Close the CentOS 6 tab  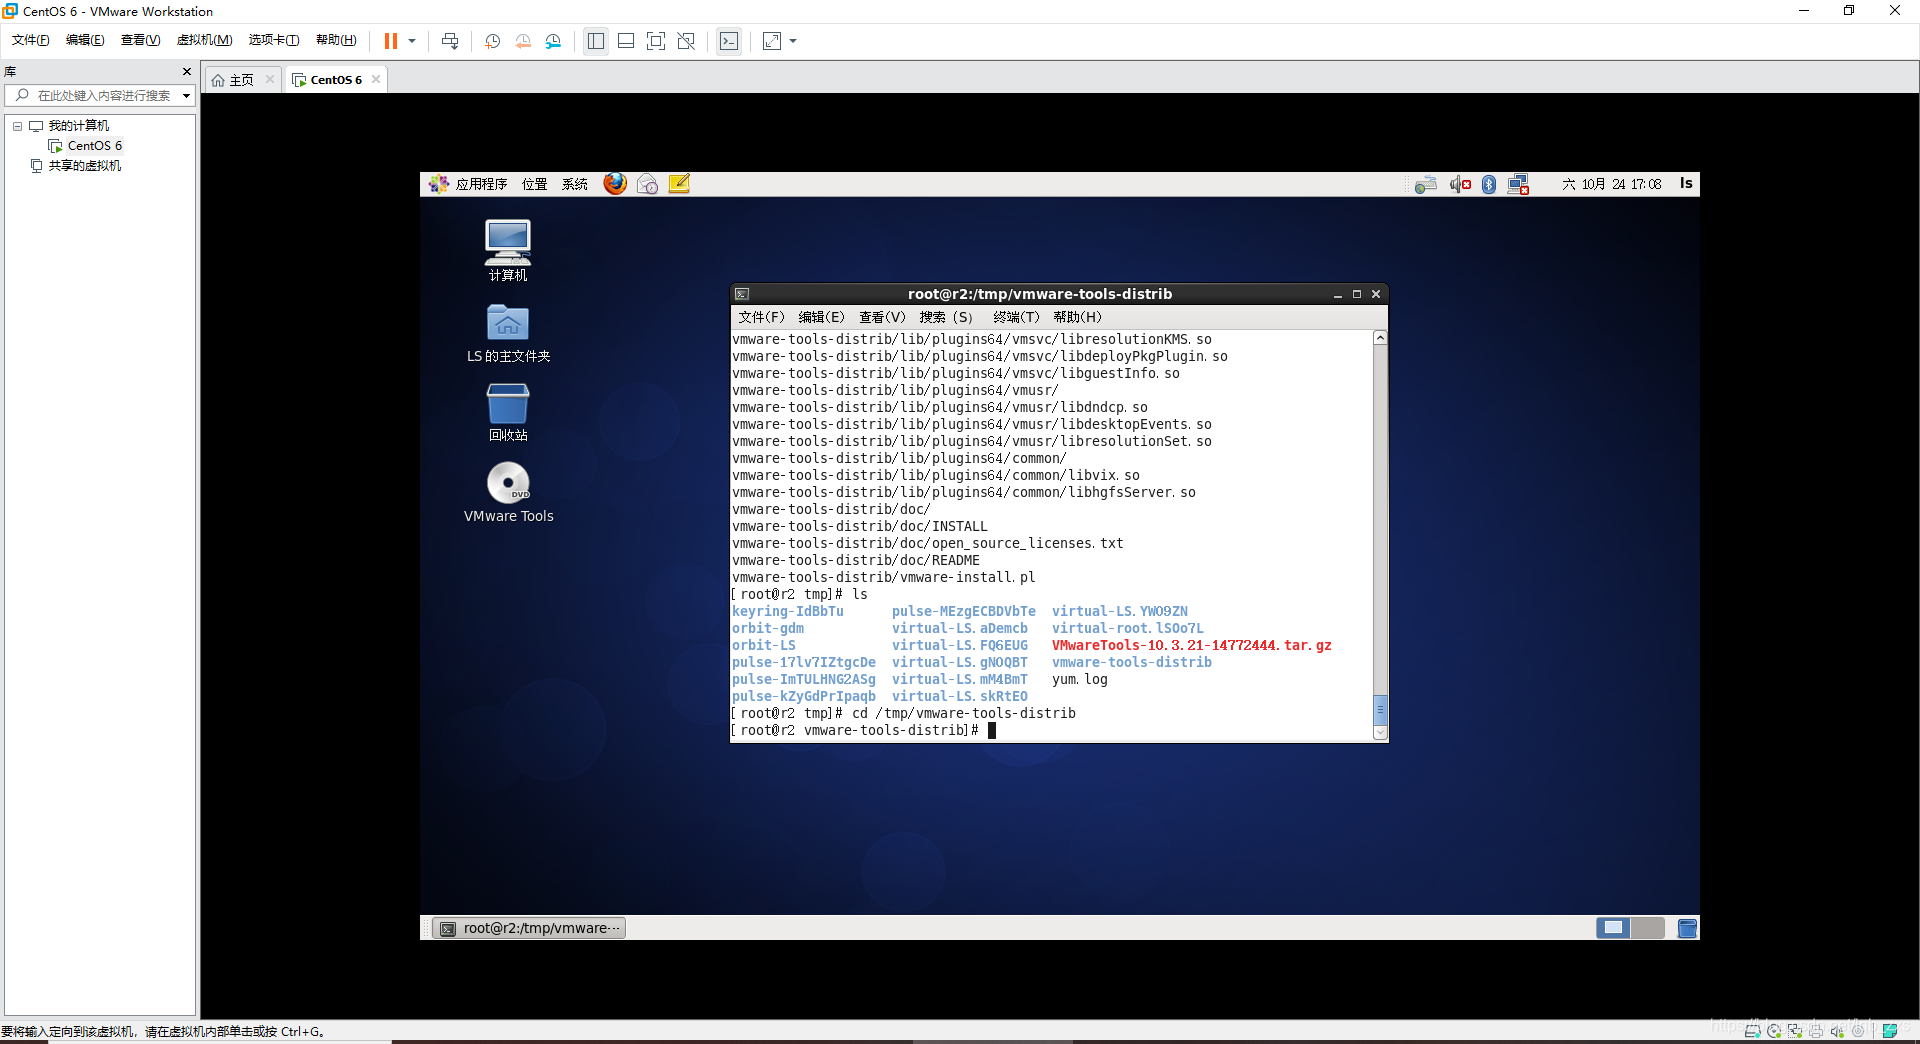coord(376,79)
